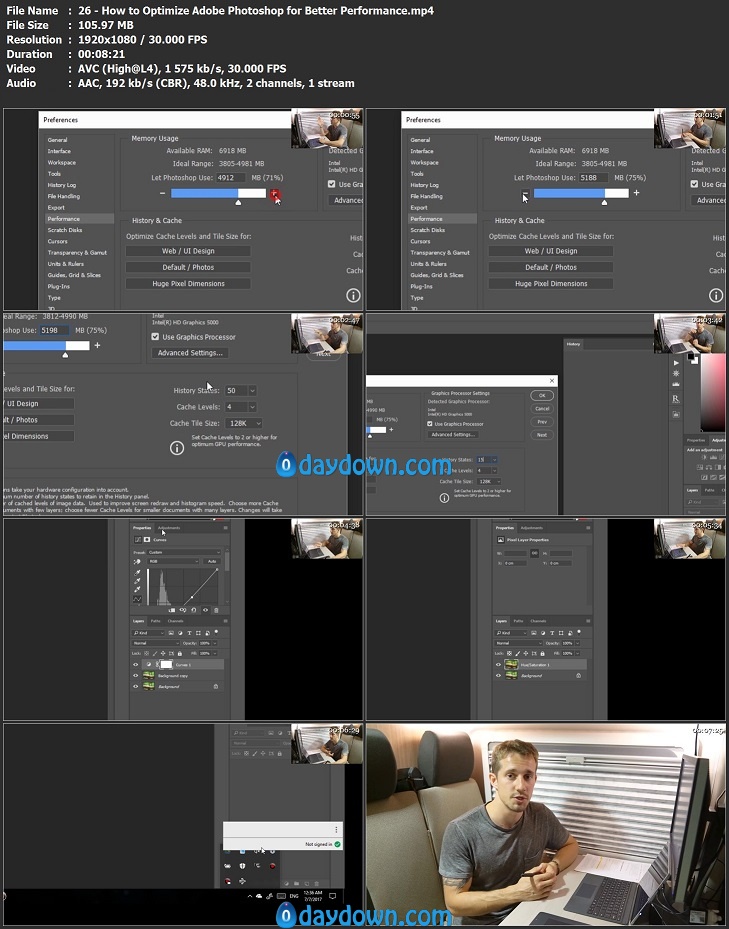Image resolution: width=729 pixels, height=929 pixels.
Task: Expand the hidden icons chevron in the Windows taskbar
Action: [x=250, y=896]
